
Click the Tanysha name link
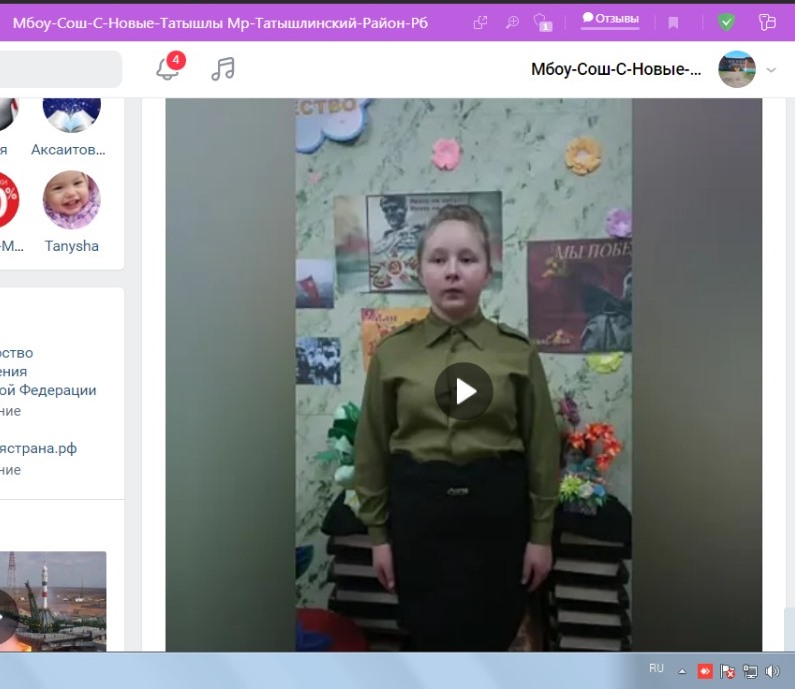point(71,246)
